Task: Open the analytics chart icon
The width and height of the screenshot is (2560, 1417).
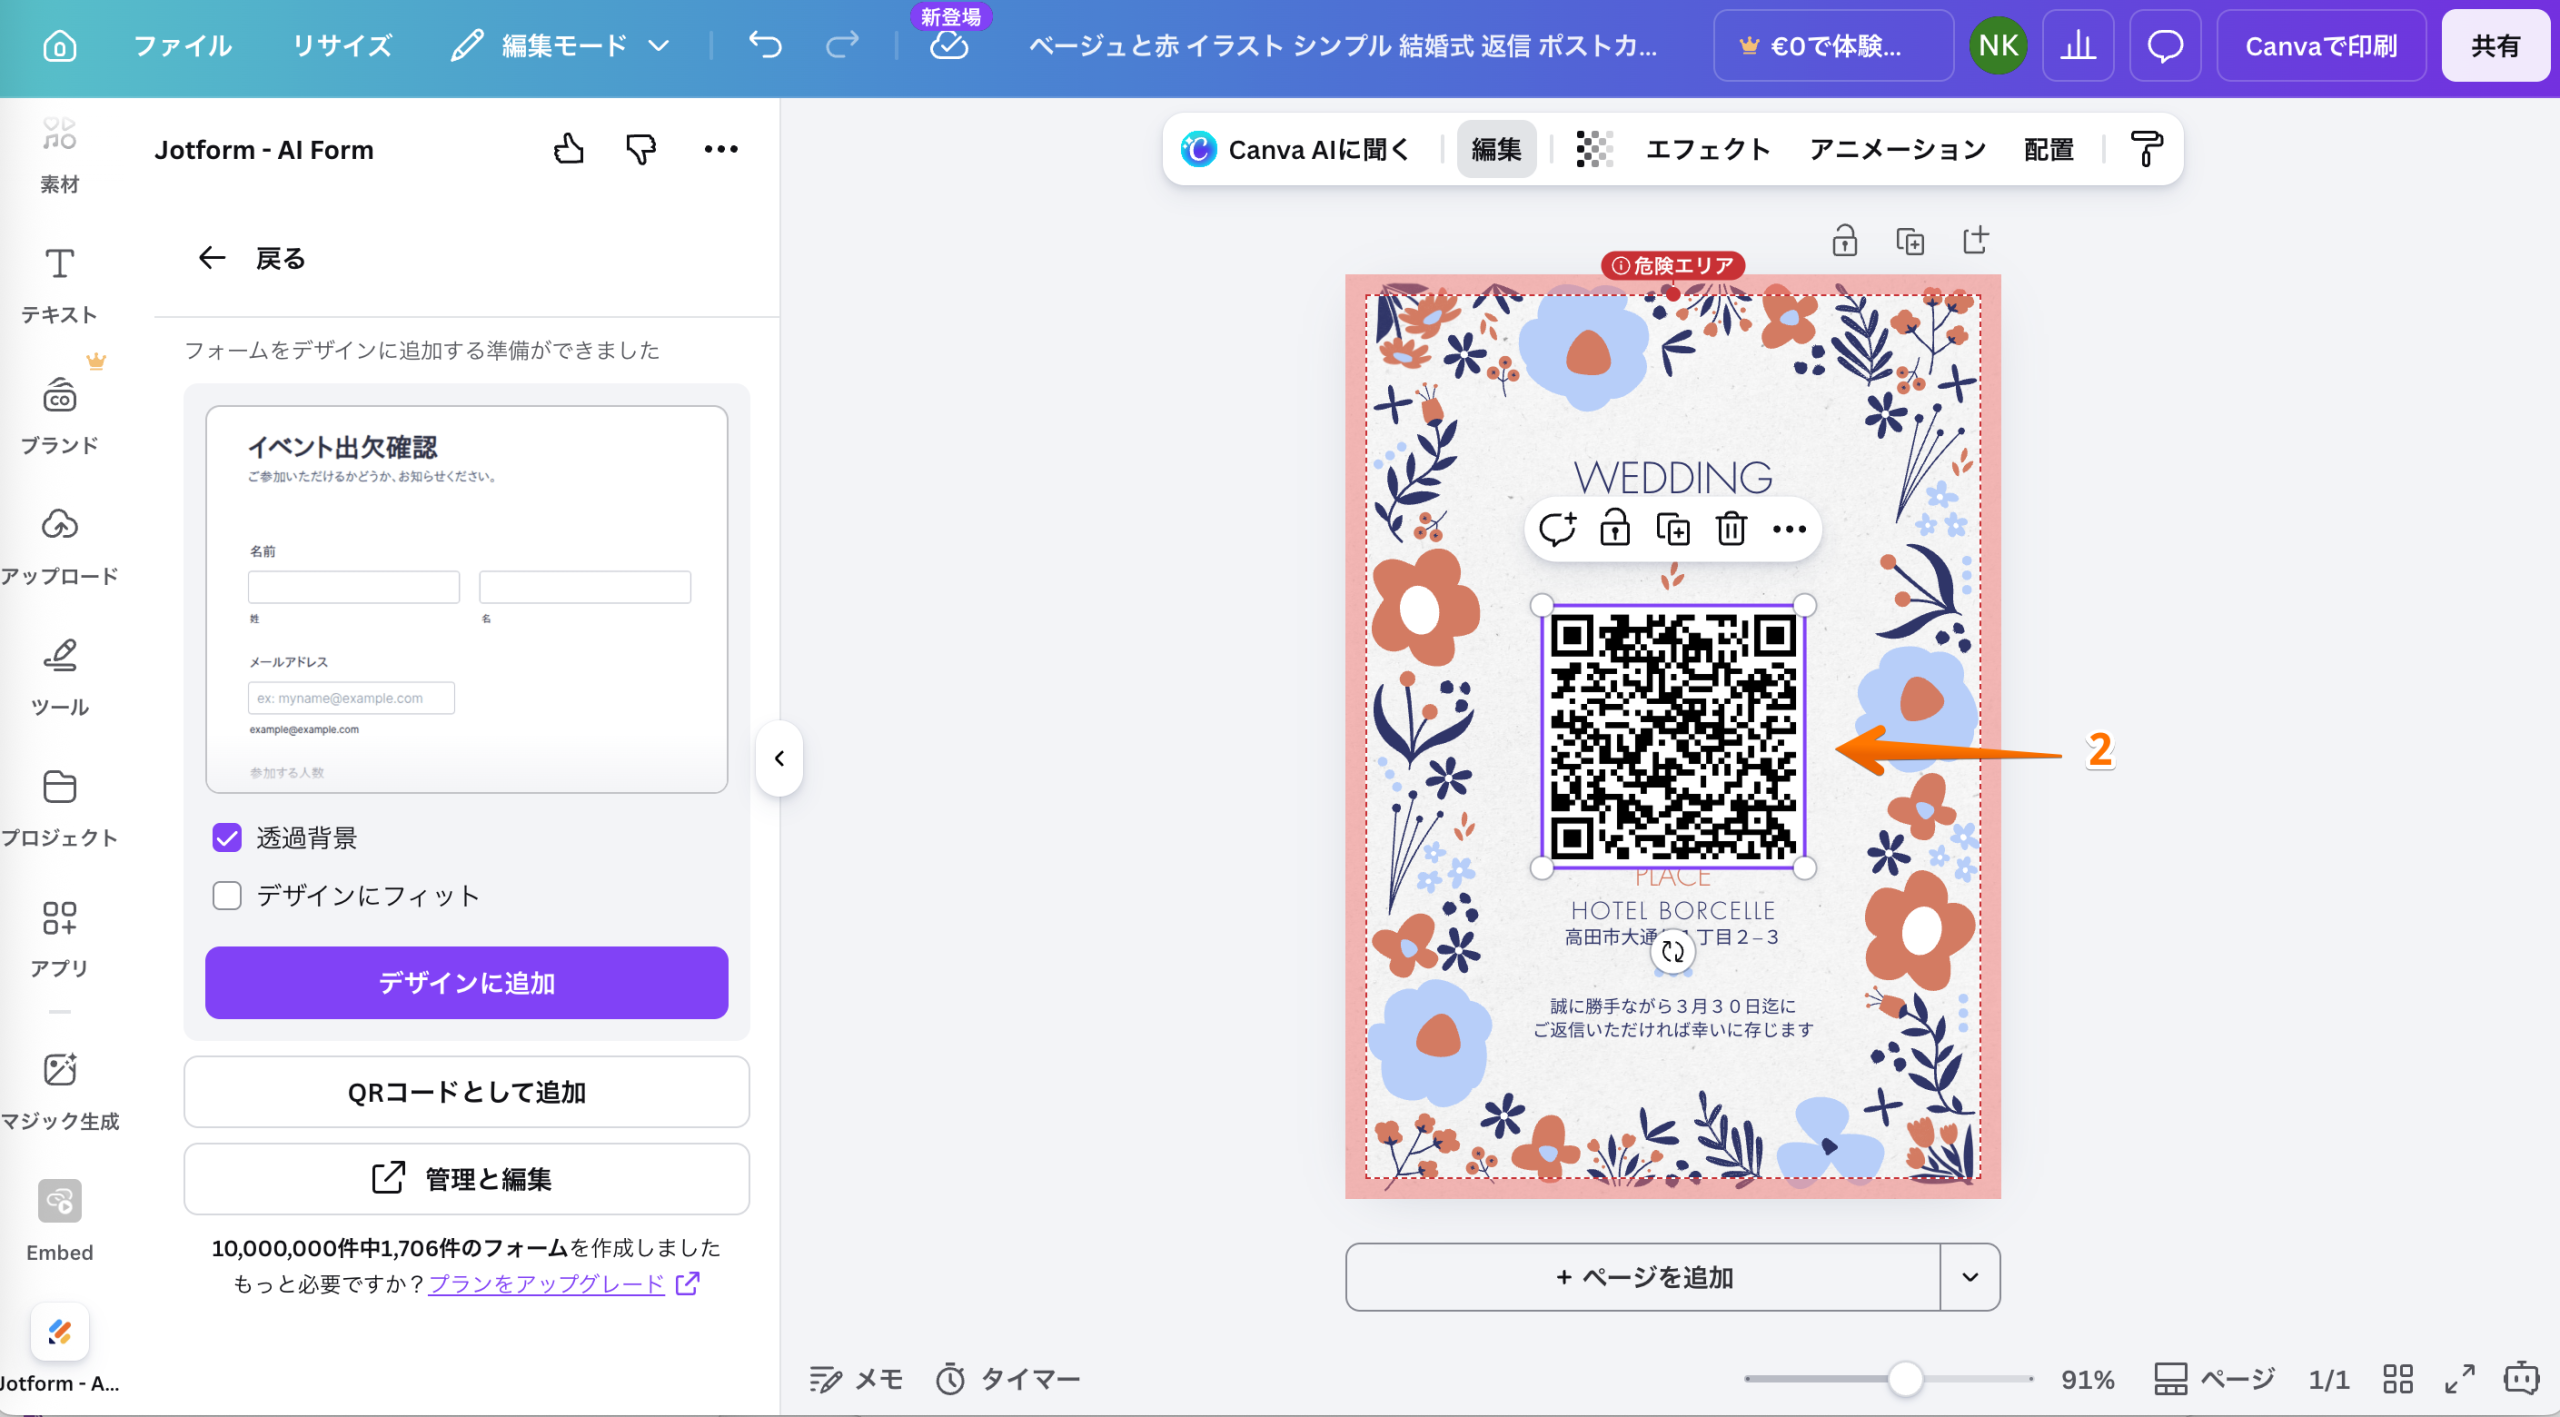Action: point(2078,46)
